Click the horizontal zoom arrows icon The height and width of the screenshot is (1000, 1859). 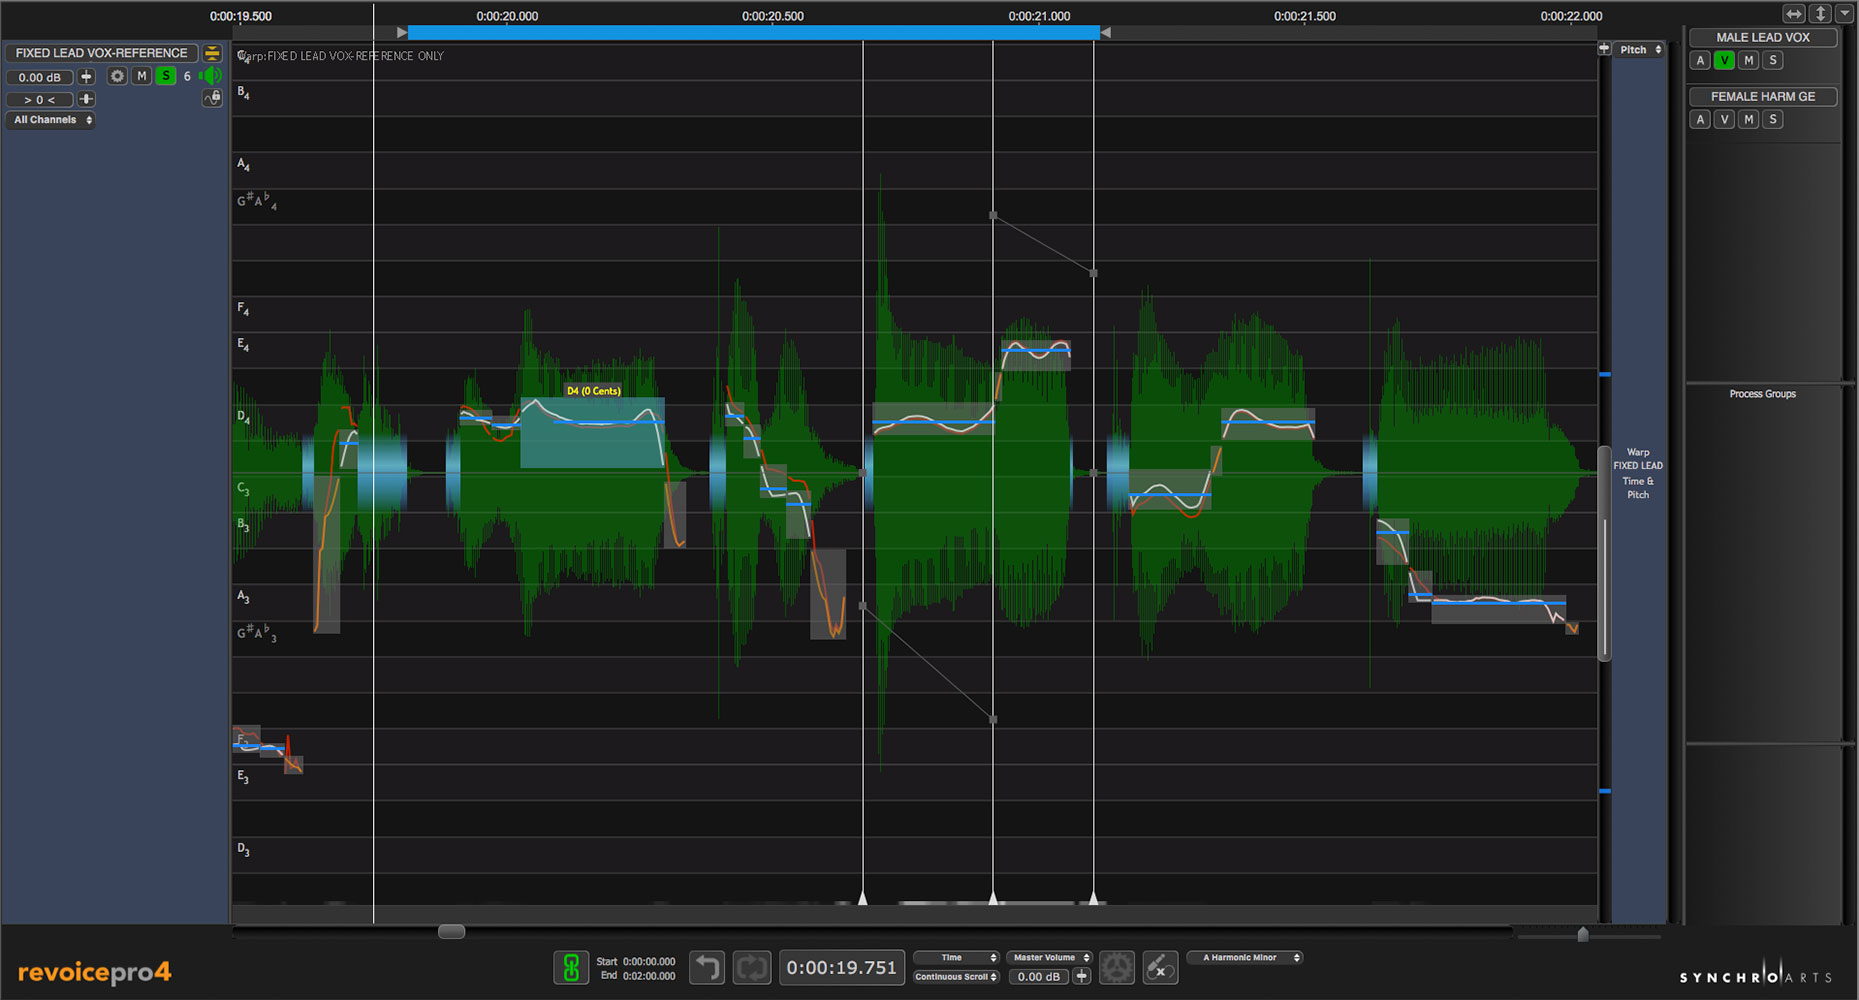pyautogui.click(x=1795, y=13)
